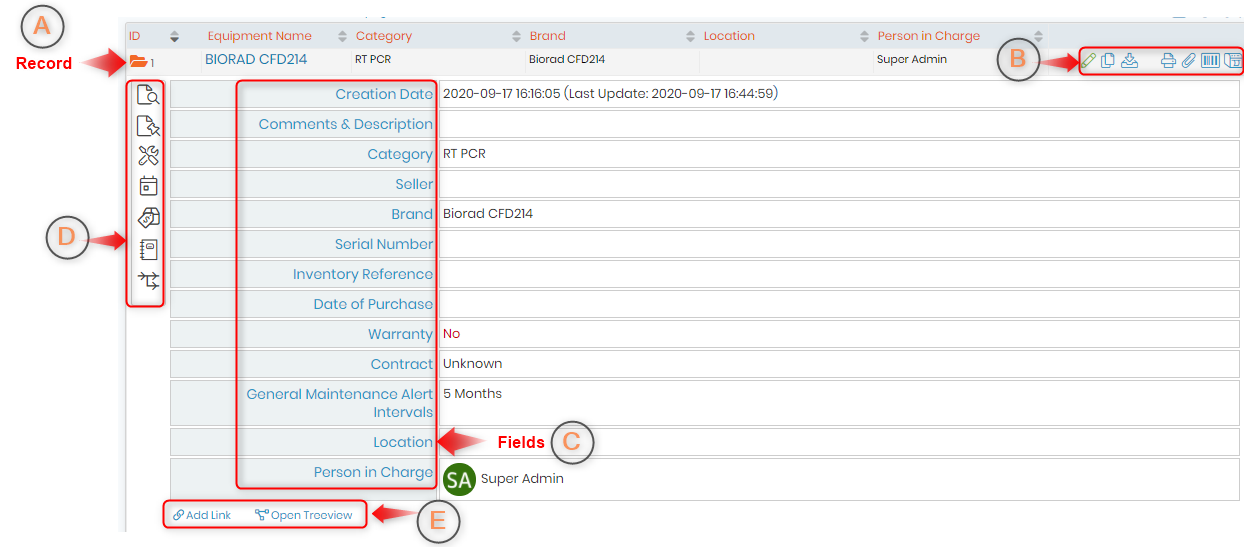Image resolution: width=1244 pixels, height=547 pixels.
Task: Click the Brand column header
Action: pos(548,36)
